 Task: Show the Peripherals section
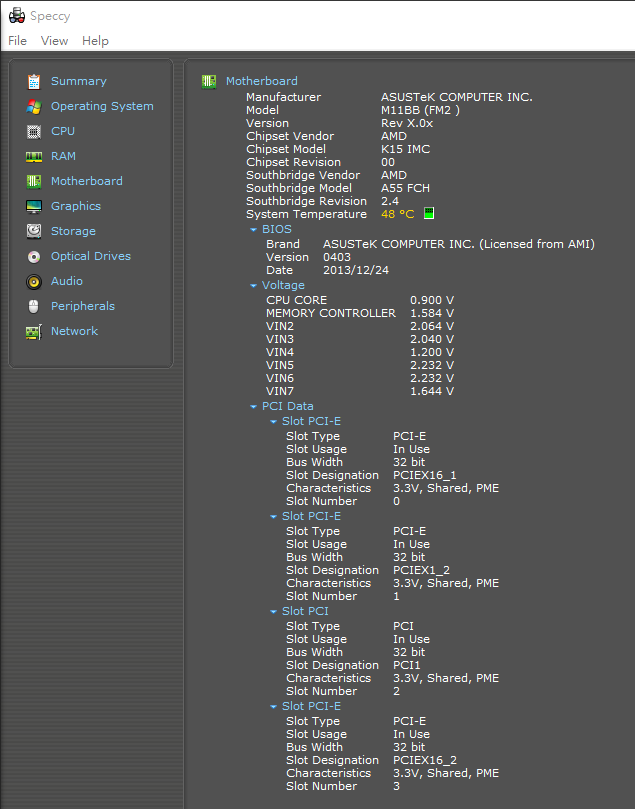[83, 306]
